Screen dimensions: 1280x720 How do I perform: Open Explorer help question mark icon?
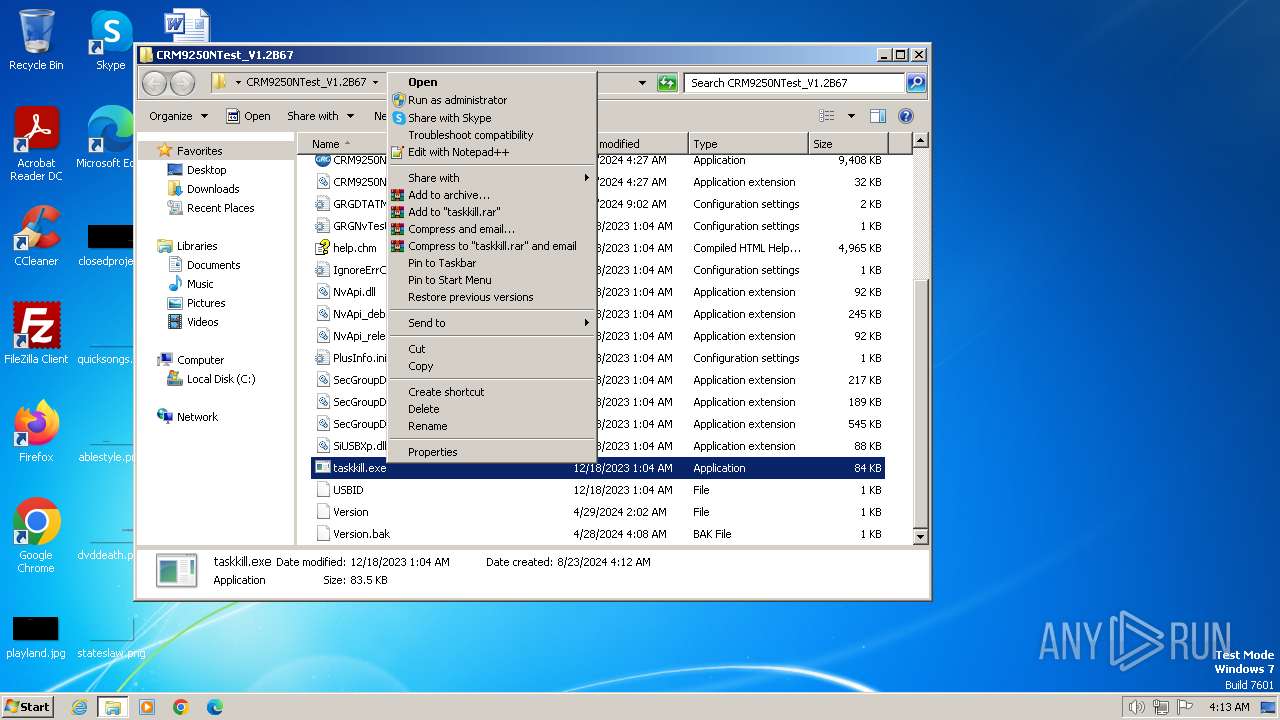906,116
